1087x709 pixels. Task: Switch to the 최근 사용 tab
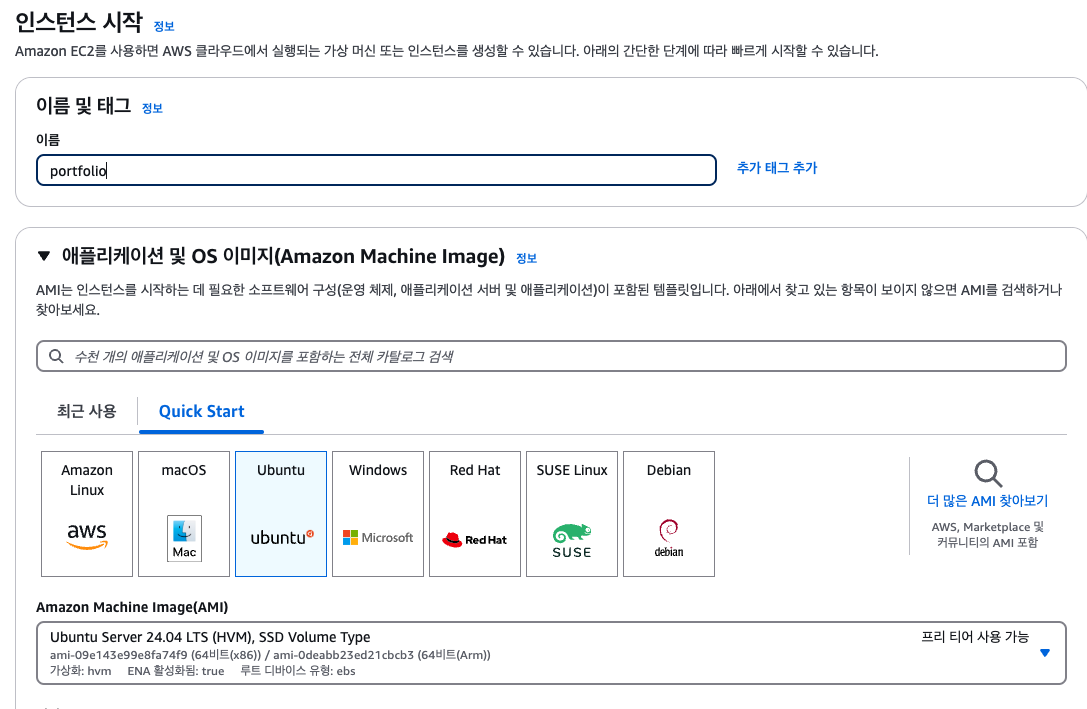pos(87,411)
